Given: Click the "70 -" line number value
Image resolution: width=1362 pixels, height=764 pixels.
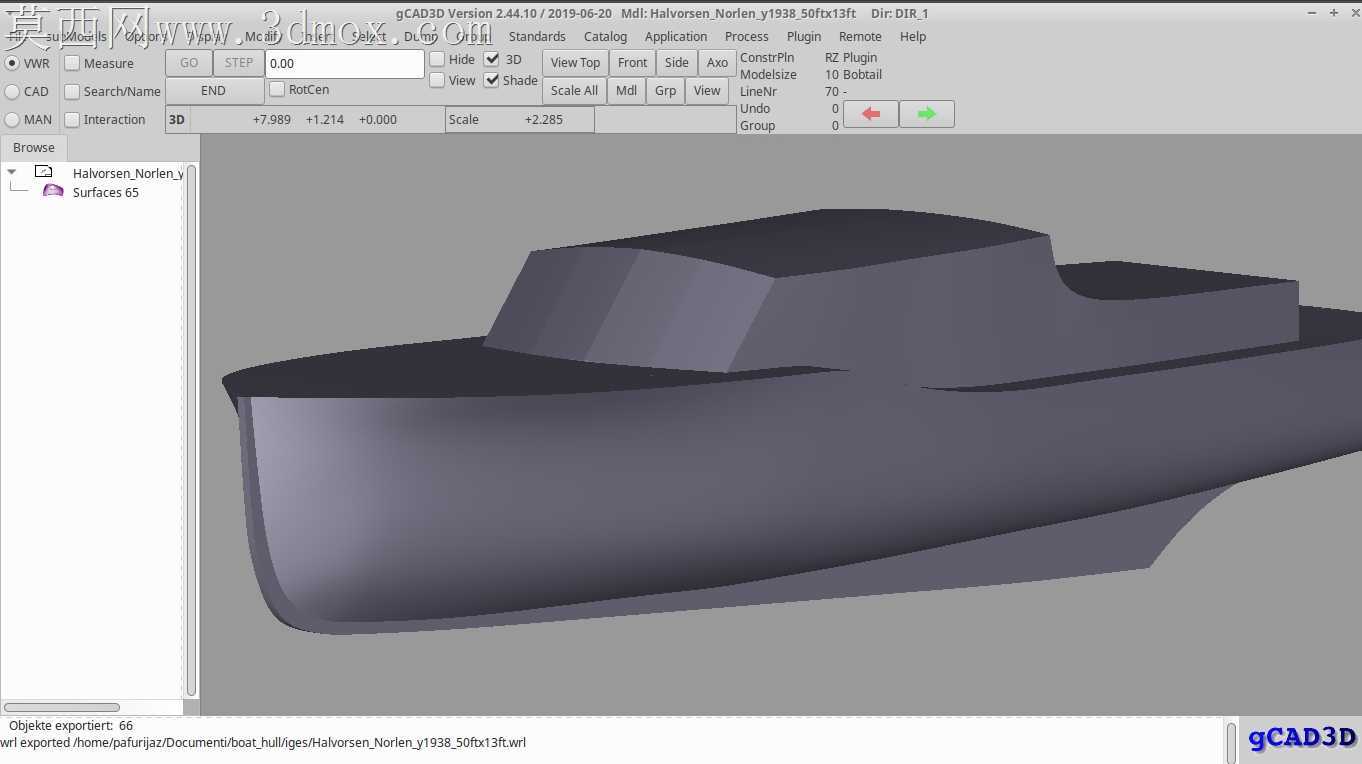Looking at the screenshot, I should (836, 91).
